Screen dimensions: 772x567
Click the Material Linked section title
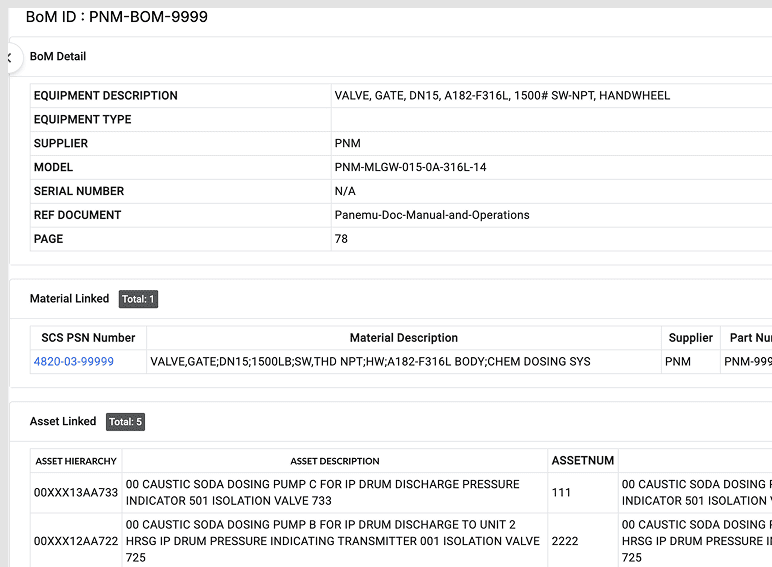point(69,299)
